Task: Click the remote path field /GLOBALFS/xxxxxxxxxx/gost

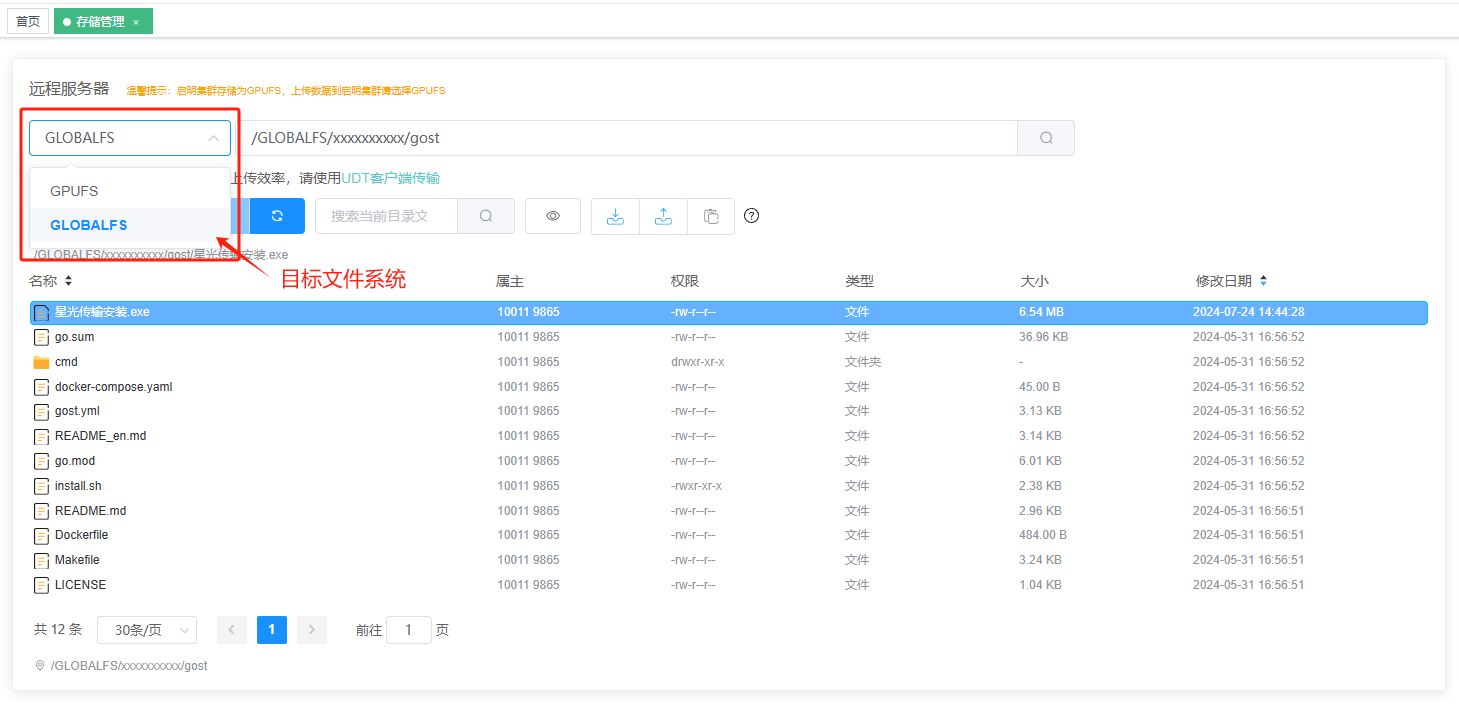Action: 627,138
